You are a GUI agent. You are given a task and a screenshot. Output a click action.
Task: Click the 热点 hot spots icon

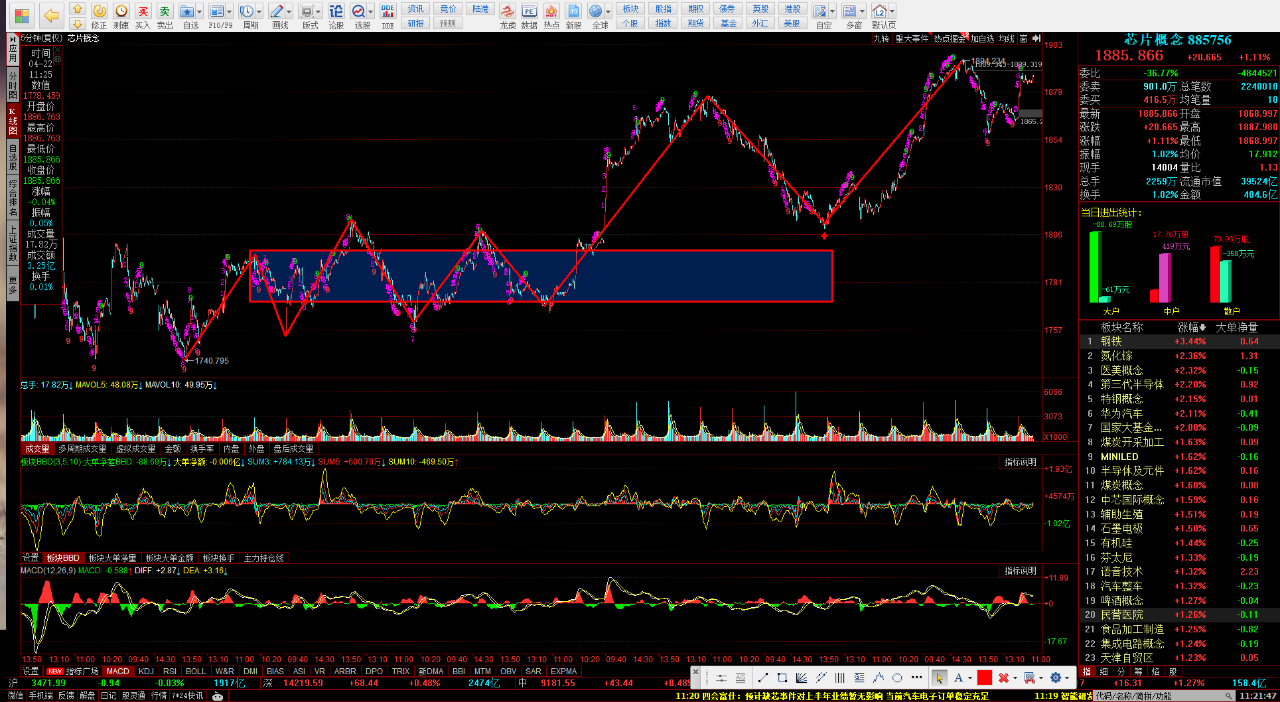tap(551, 14)
